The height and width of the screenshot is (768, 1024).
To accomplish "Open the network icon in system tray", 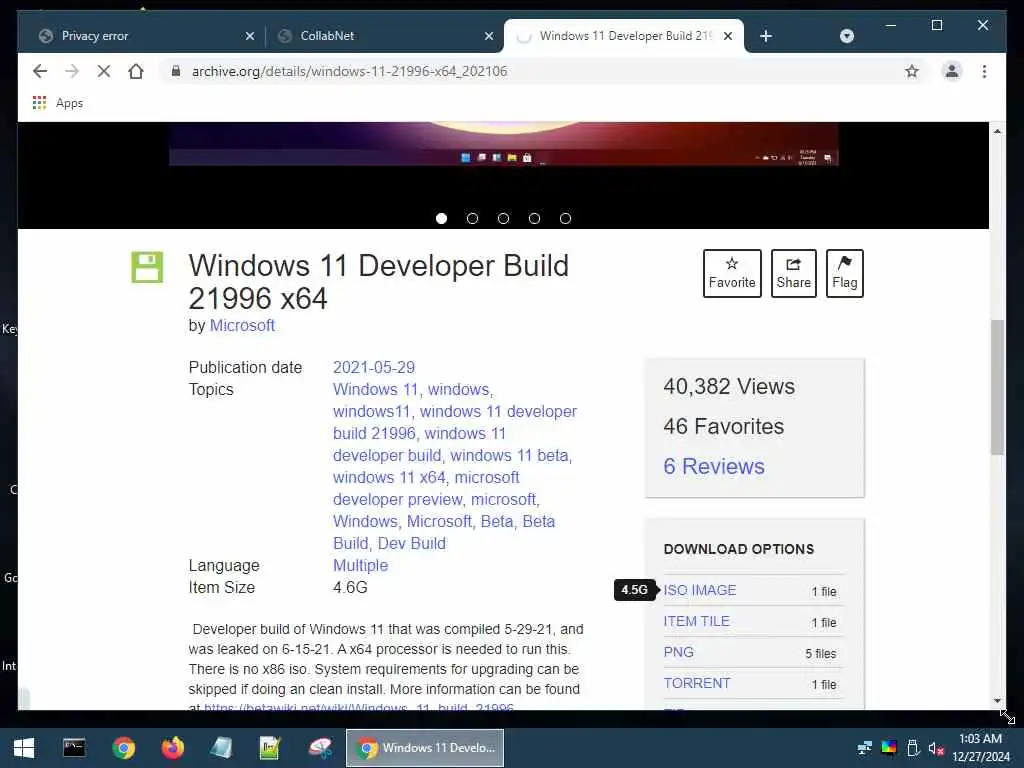I will tap(865, 748).
